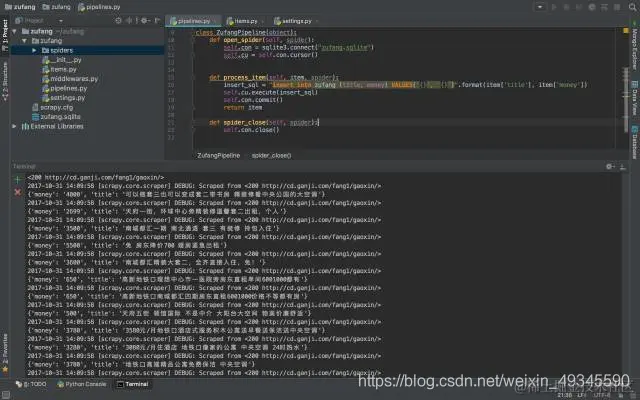Switch to the settings.py editor tab

293,21
